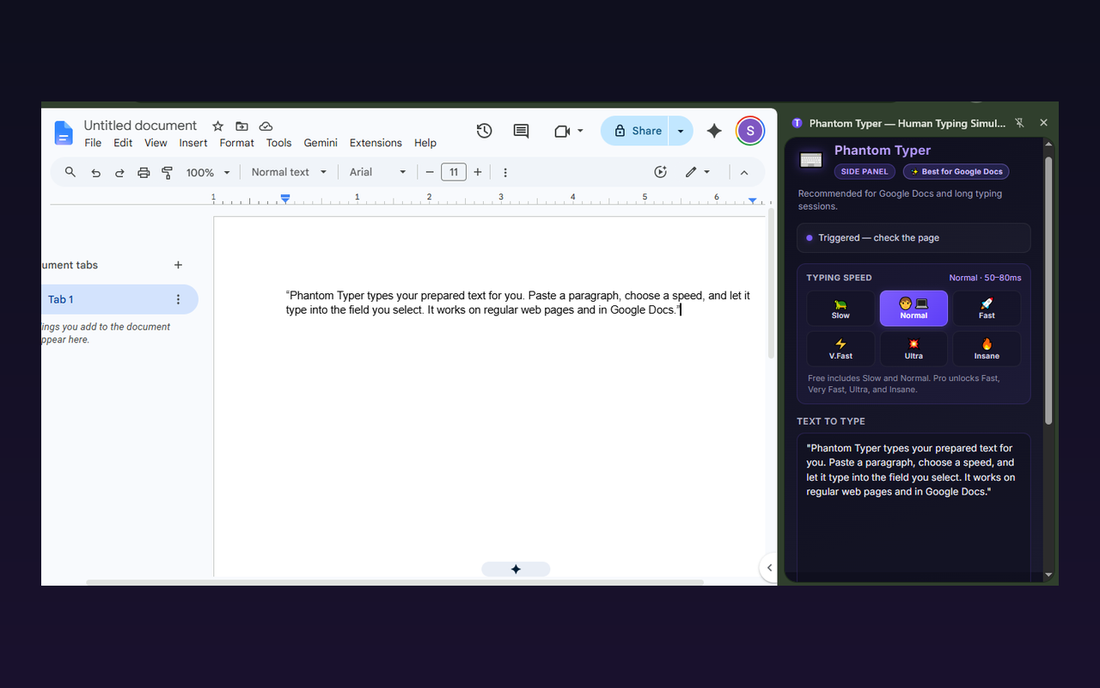Open the View menu
This screenshot has height=688, width=1100.
pos(156,143)
